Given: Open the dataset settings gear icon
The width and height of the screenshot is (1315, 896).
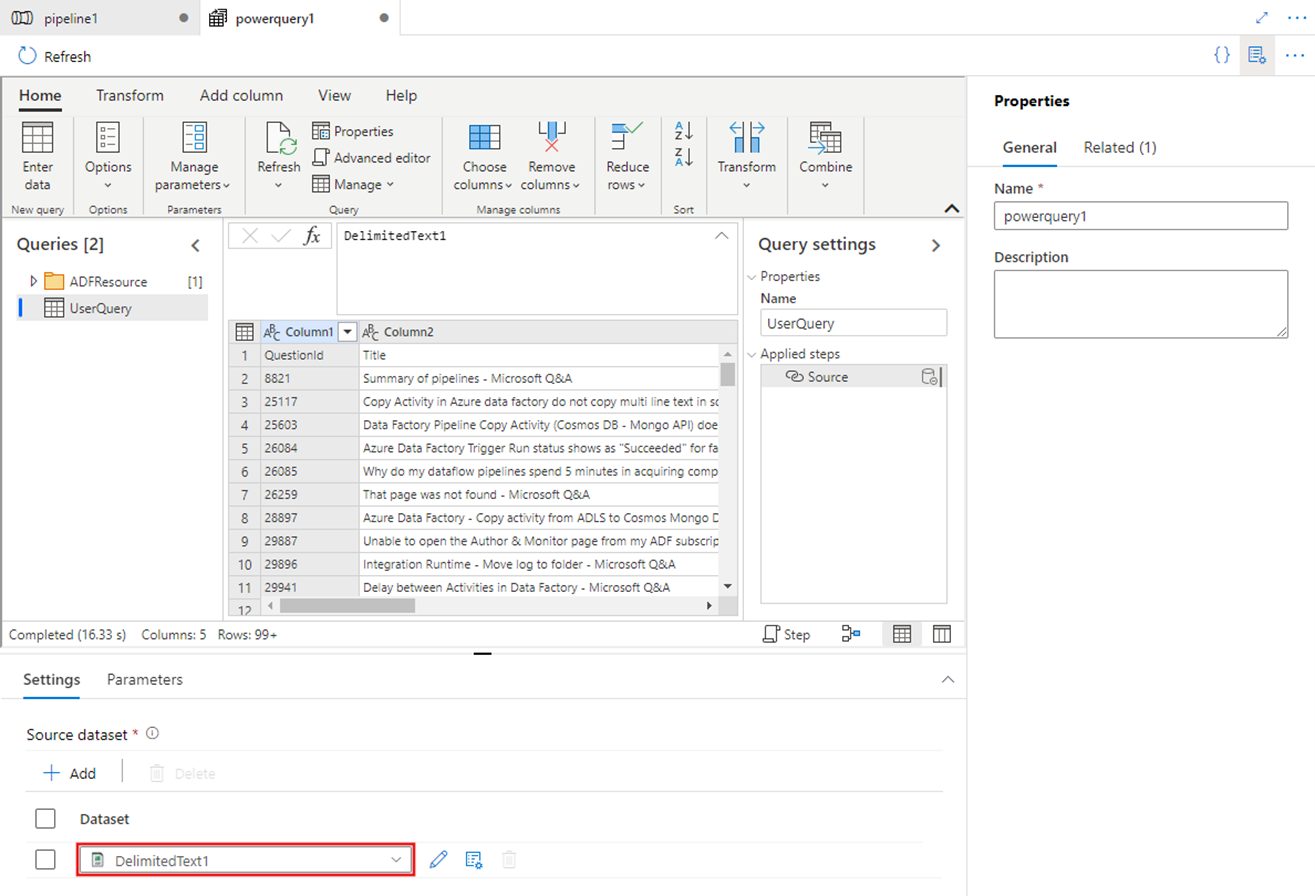Looking at the screenshot, I should pos(473,859).
